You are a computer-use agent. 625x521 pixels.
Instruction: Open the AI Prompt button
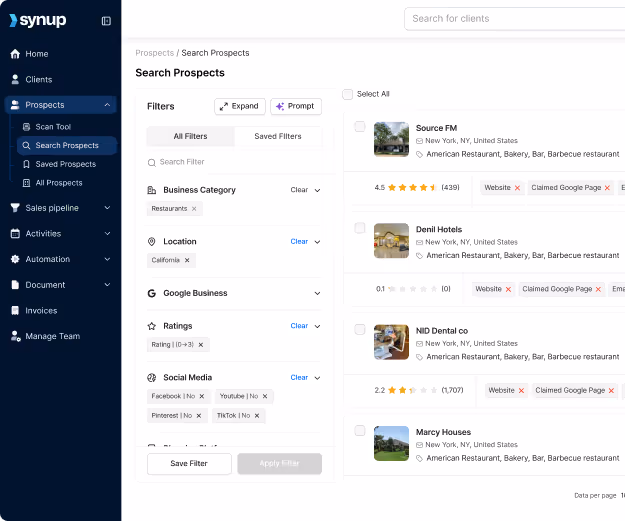[x=296, y=106]
